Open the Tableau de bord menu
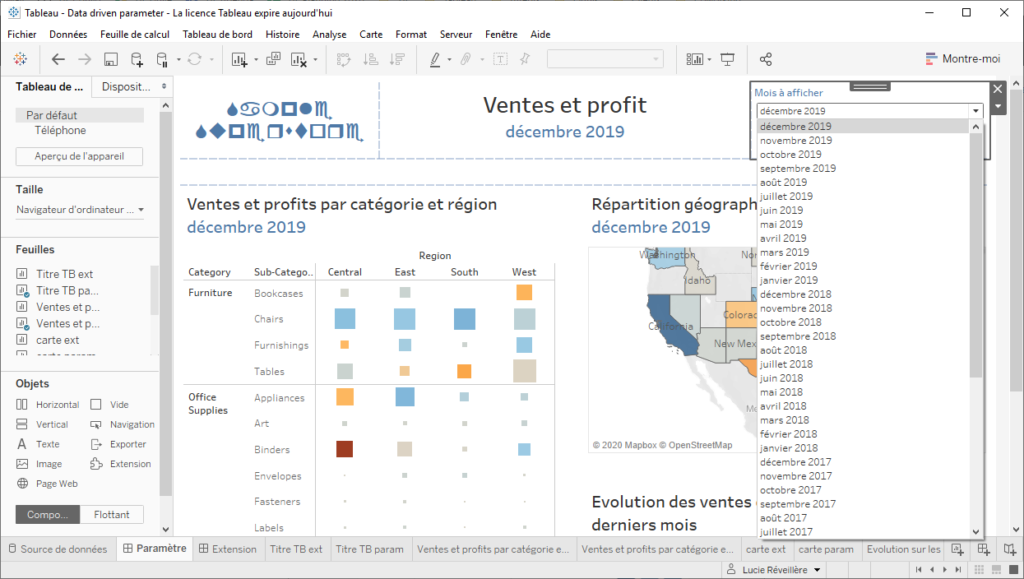Screen dimensions: 1024x579 point(217,34)
